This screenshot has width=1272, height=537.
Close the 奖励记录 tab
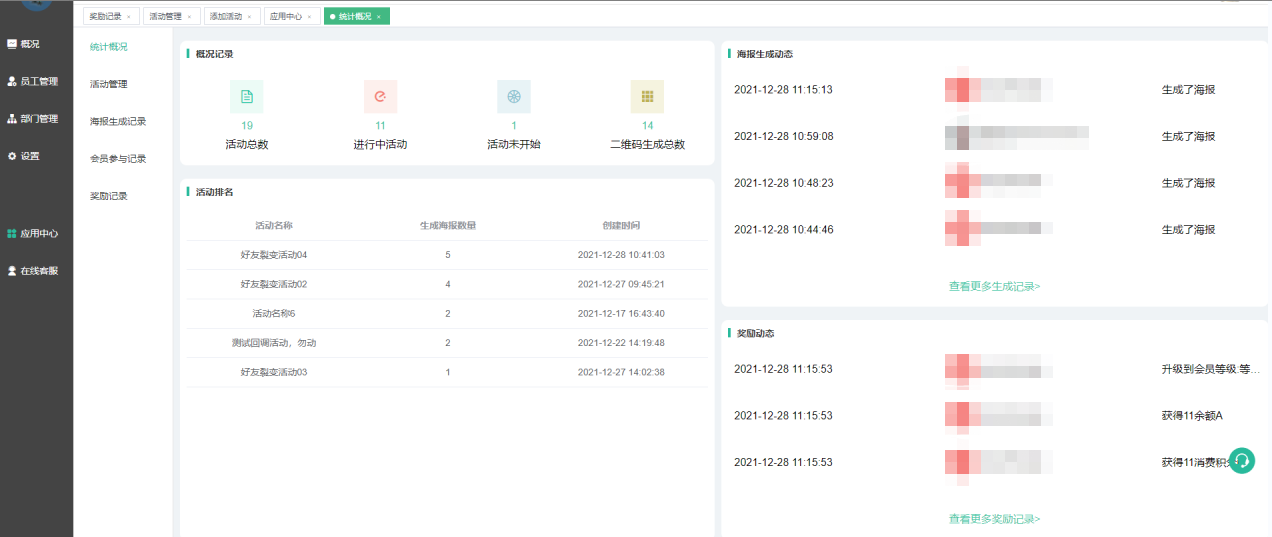point(129,17)
